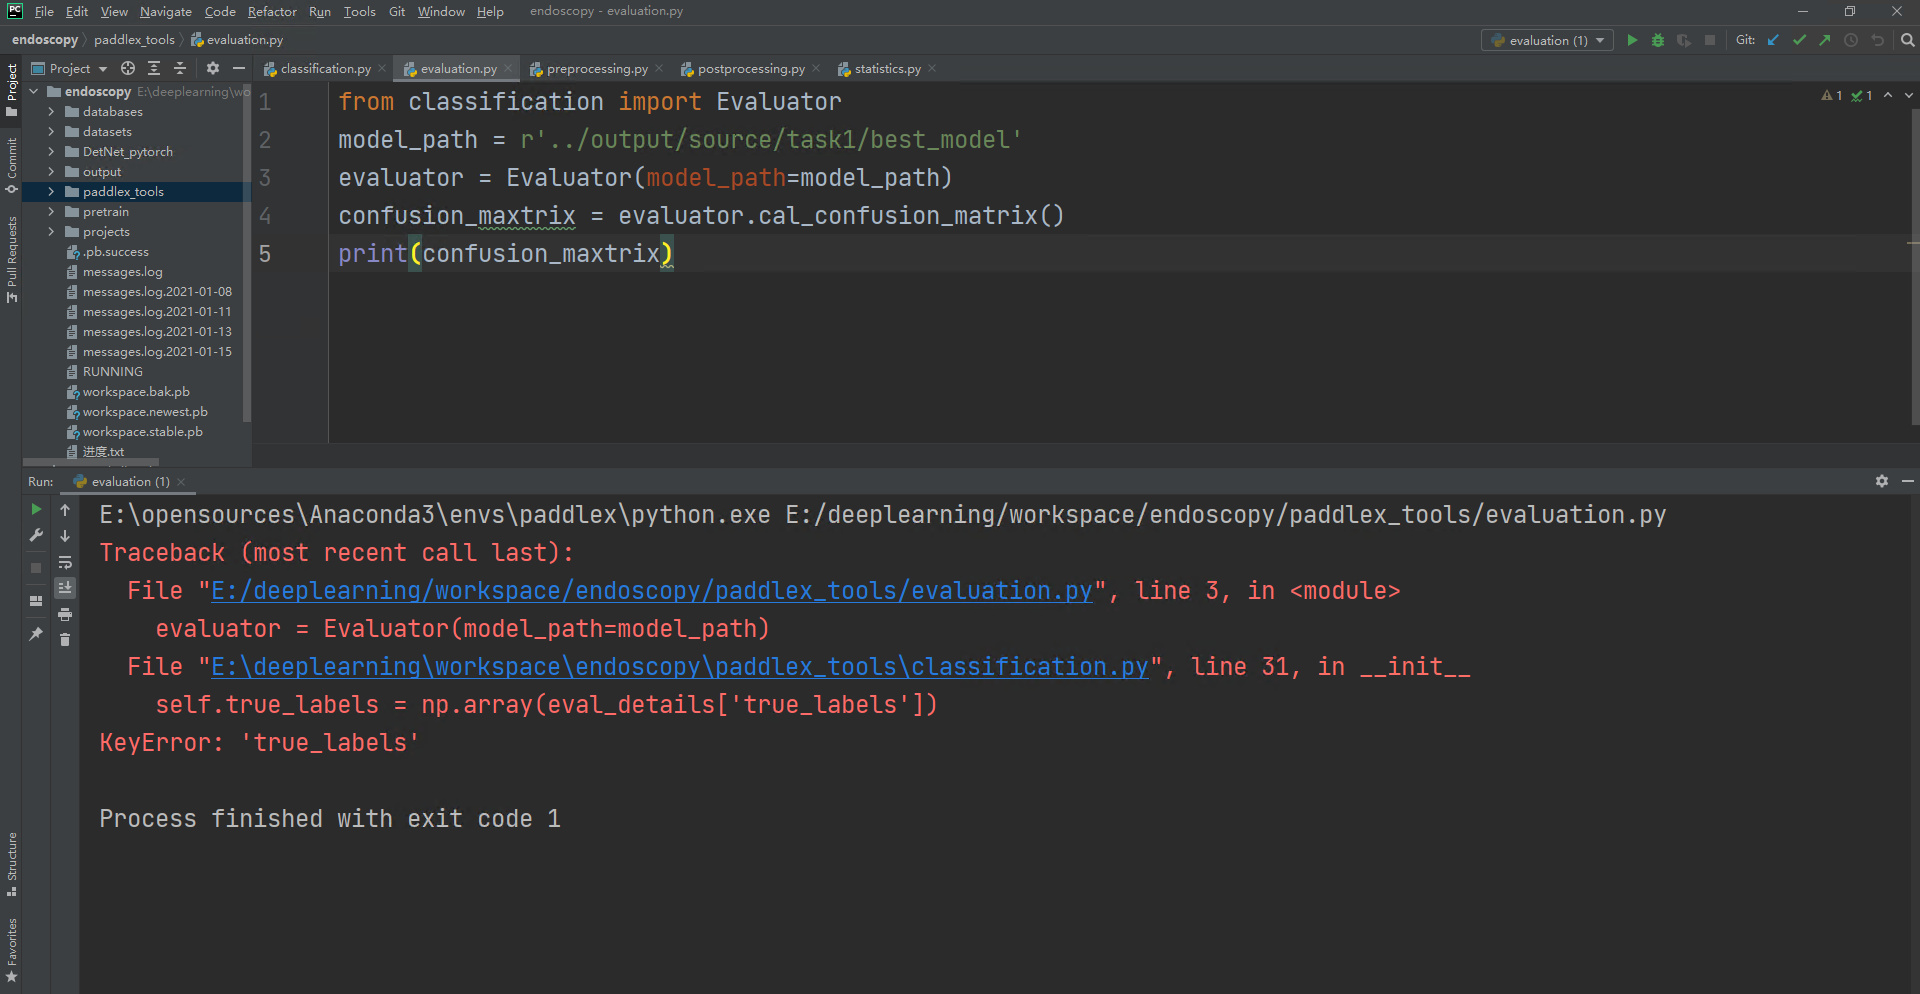The width and height of the screenshot is (1920, 994).
Task: Toggle the Favorites tool window
Action: tap(11, 950)
